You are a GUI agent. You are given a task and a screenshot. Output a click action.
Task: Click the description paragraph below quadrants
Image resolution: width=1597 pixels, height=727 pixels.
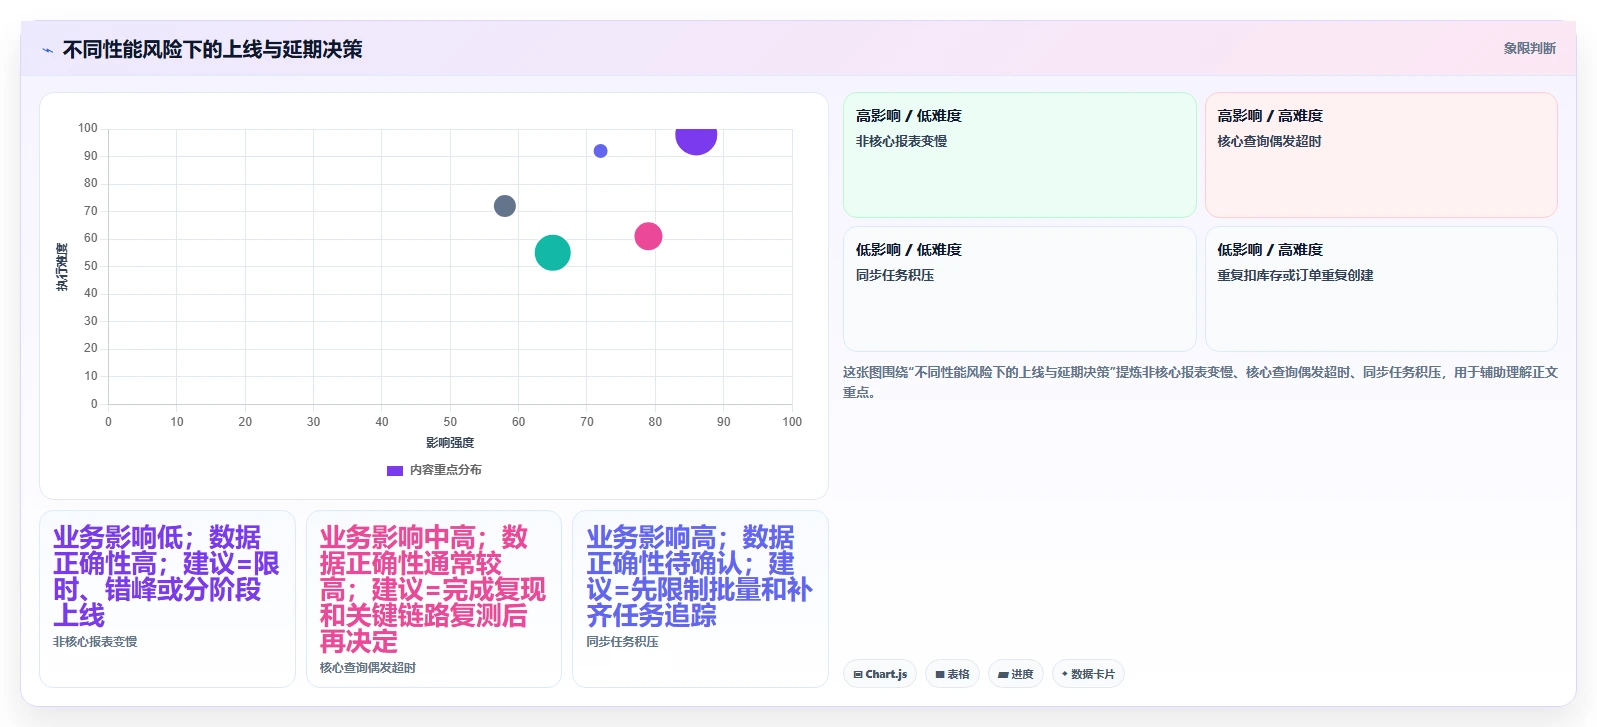click(1200, 382)
